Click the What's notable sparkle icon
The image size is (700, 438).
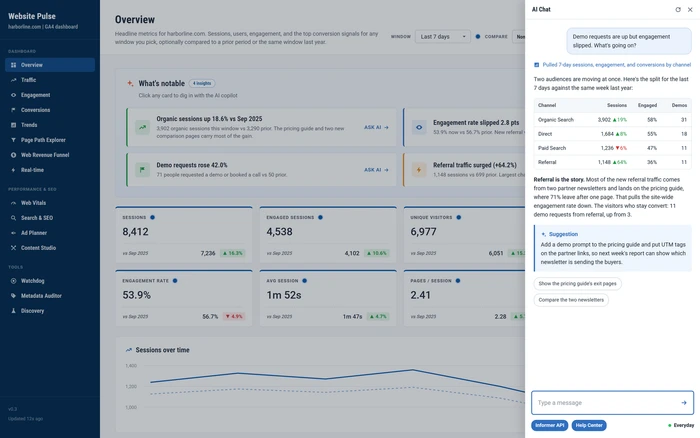tap(130, 83)
